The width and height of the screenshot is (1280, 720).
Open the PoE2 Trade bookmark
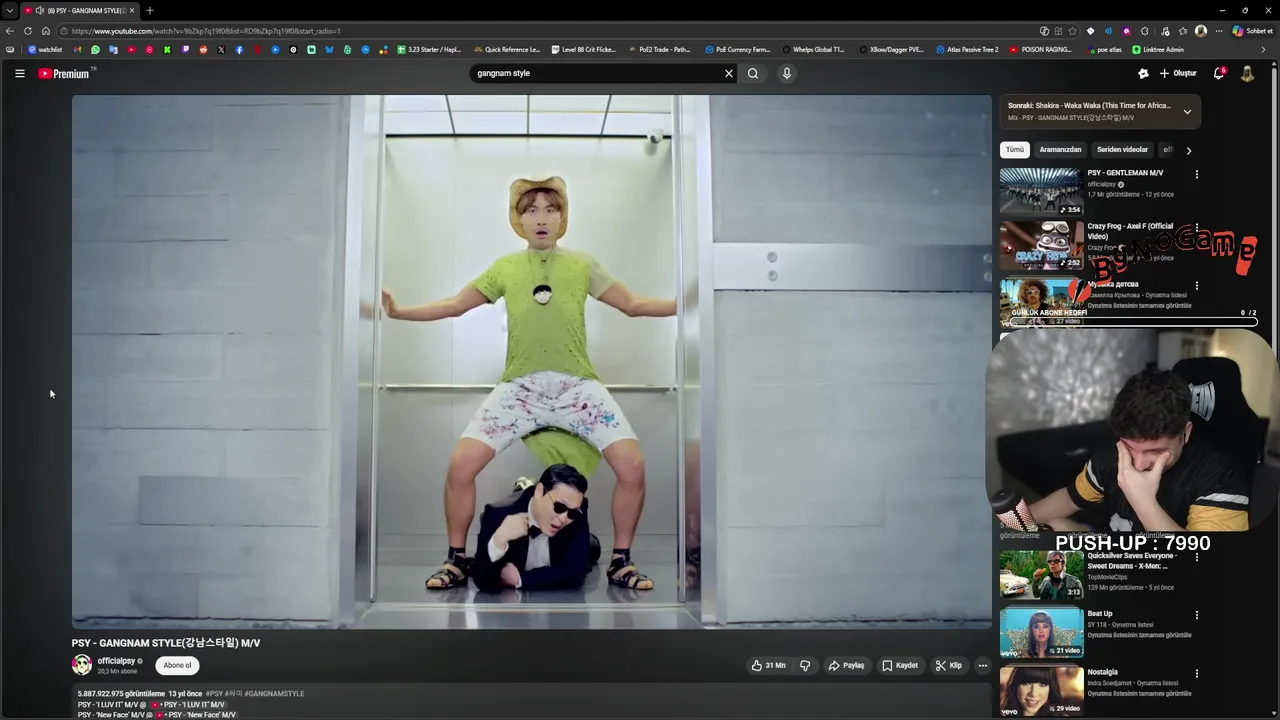coord(660,49)
